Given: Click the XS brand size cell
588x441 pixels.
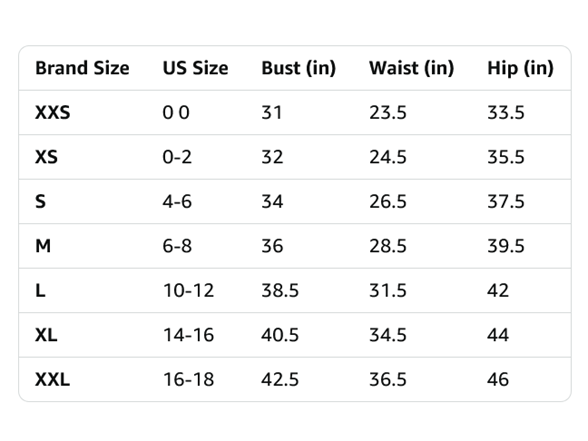Looking at the screenshot, I should (x=46, y=157).
